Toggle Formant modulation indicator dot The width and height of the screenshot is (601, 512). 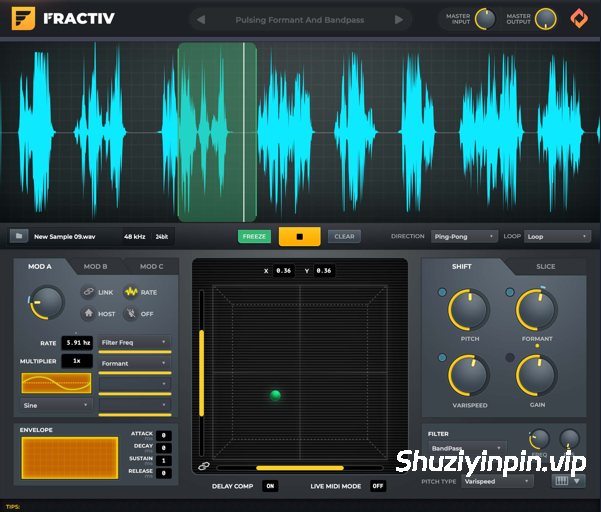coord(510,292)
